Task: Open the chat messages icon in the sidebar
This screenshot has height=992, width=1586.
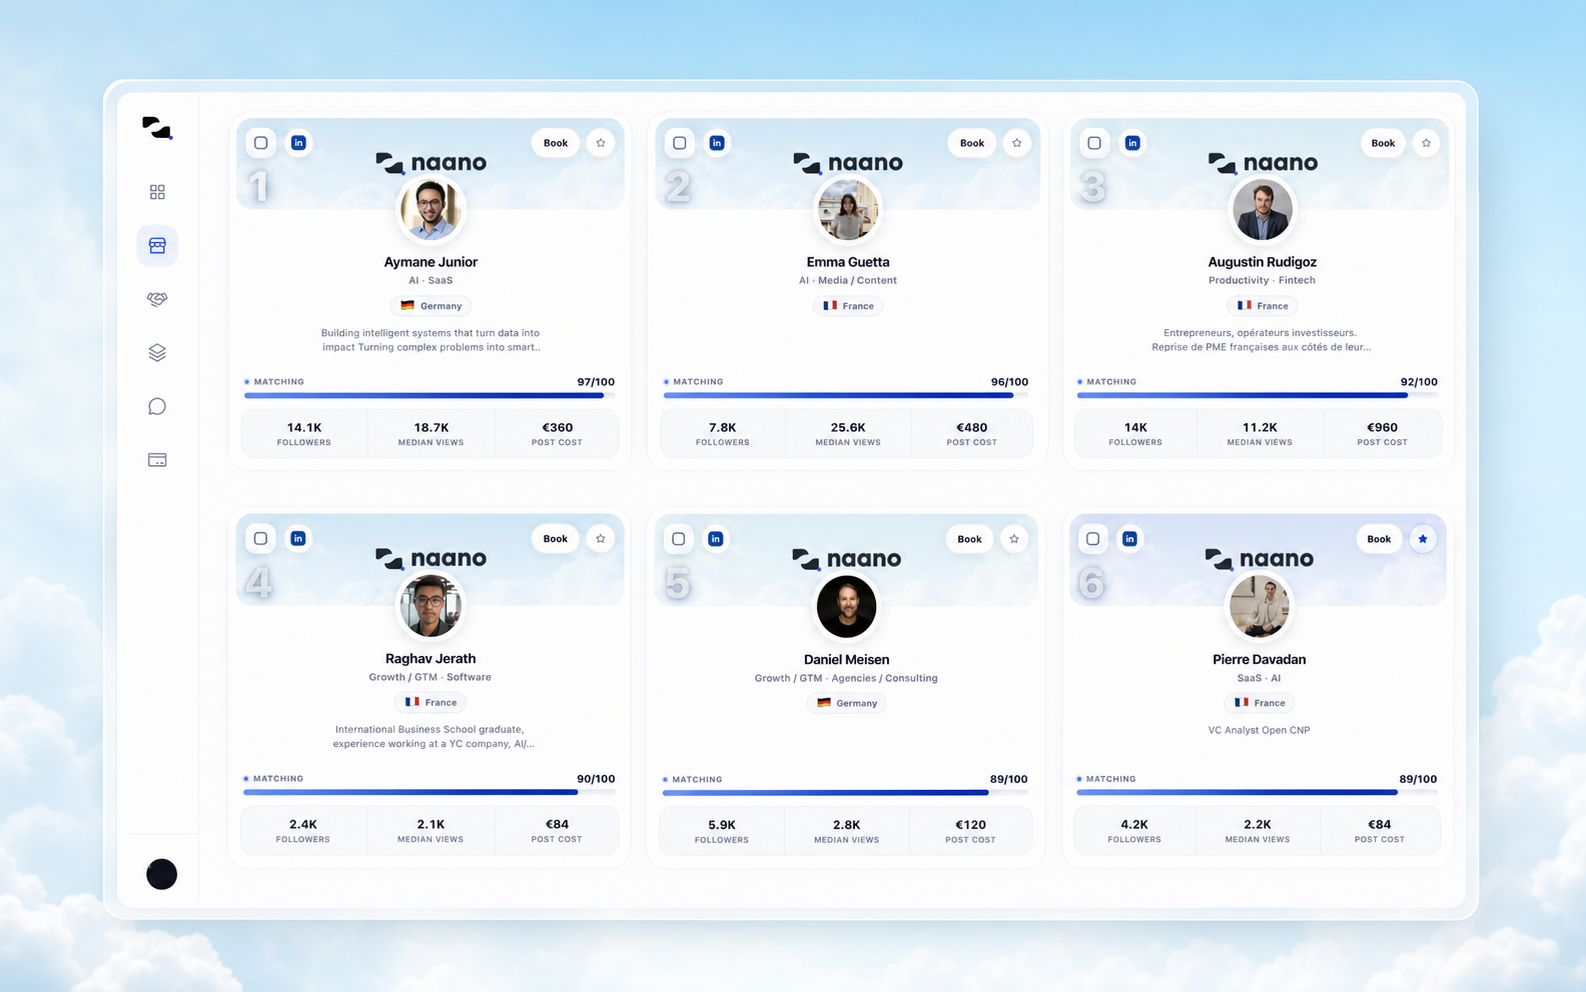Action: click(x=157, y=406)
